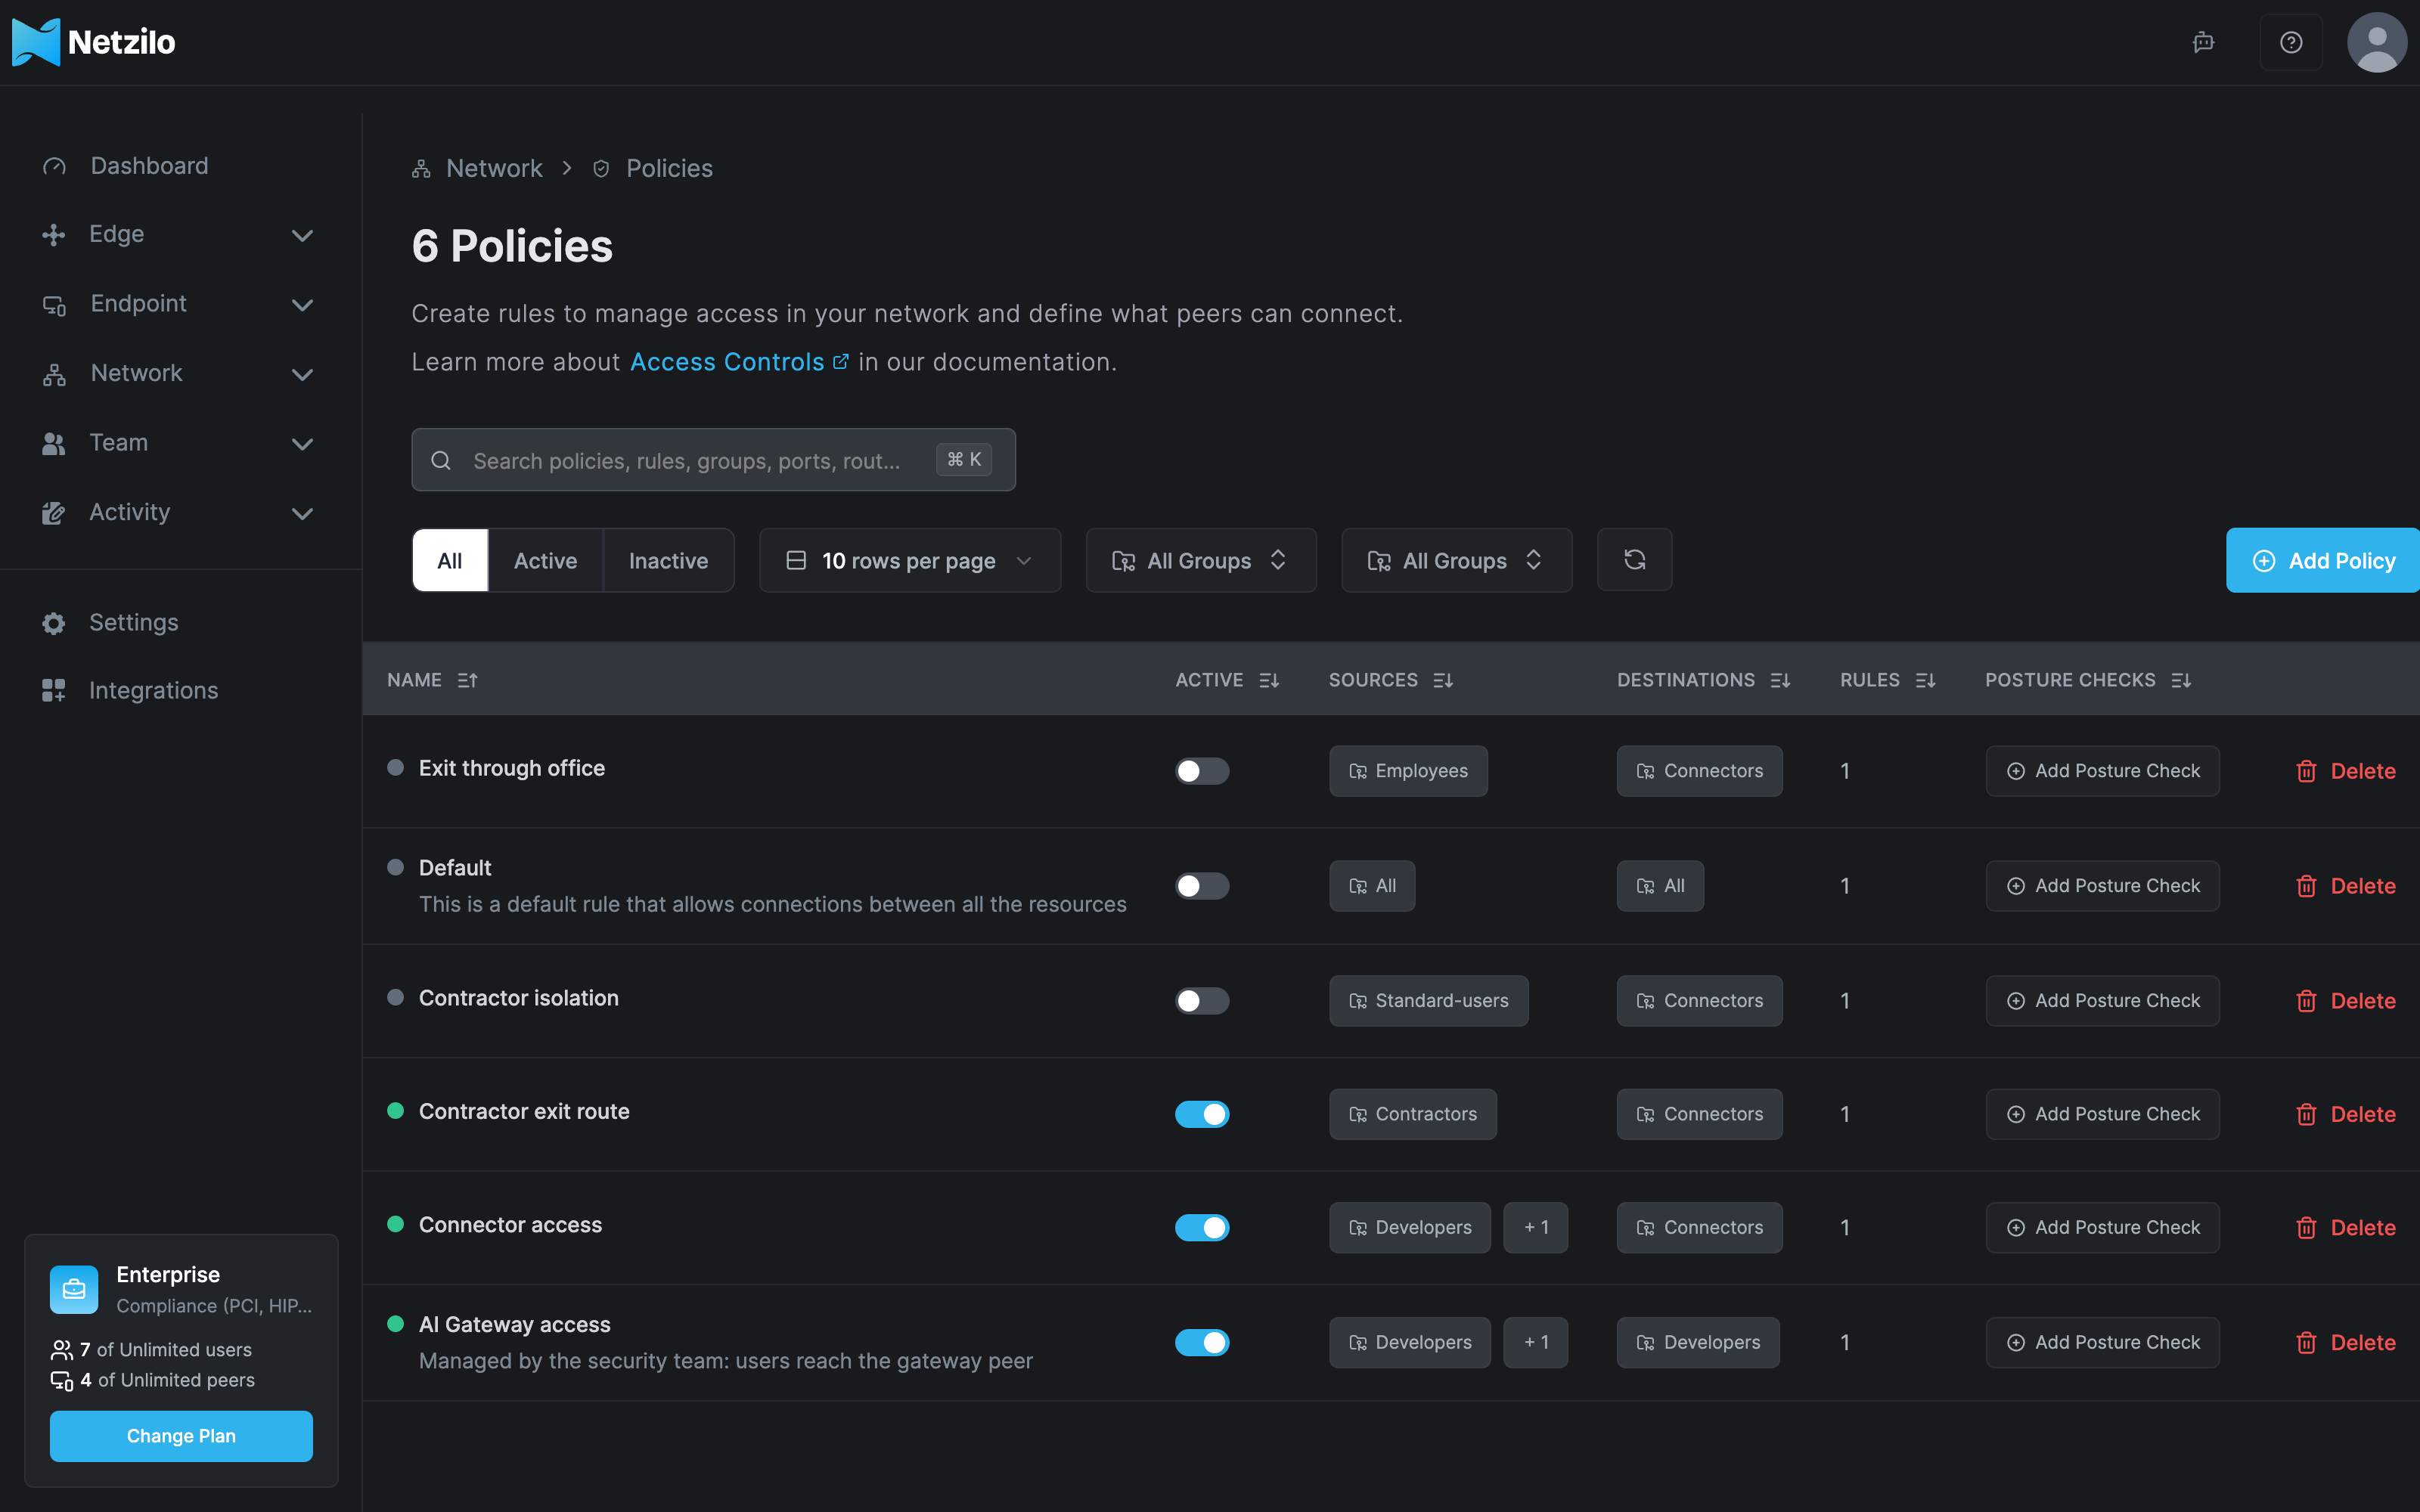The image size is (2420, 1512).
Task: Click the Settings gear icon in sidebar
Action: coord(54,623)
